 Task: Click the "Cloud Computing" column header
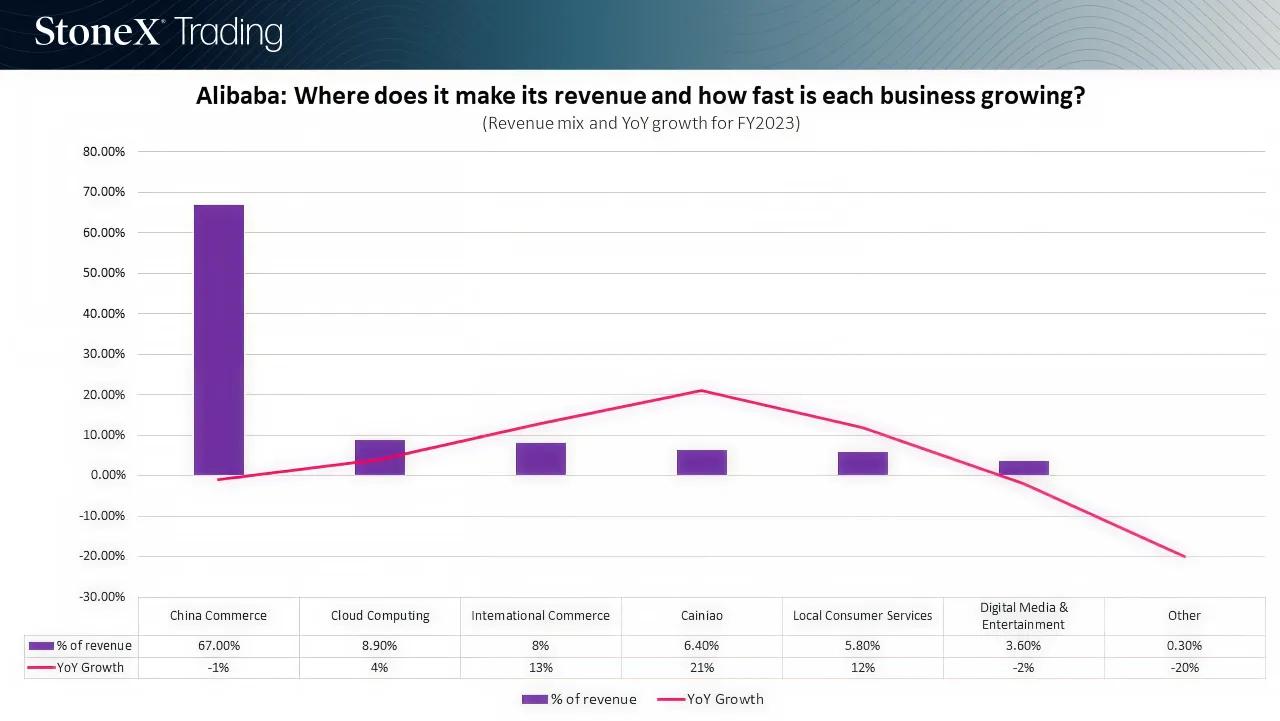(380, 616)
